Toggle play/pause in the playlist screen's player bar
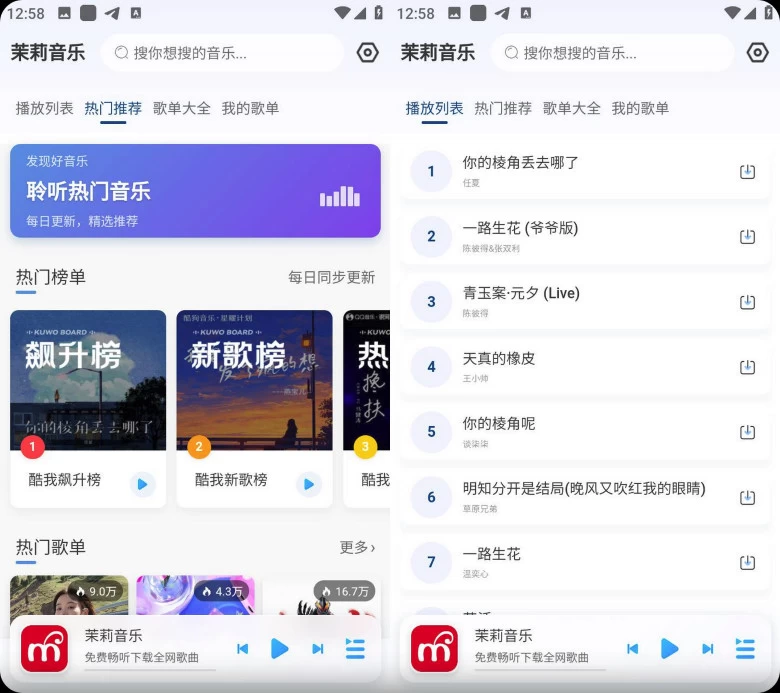This screenshot has height=693, width=780. [x=669, y=649]
